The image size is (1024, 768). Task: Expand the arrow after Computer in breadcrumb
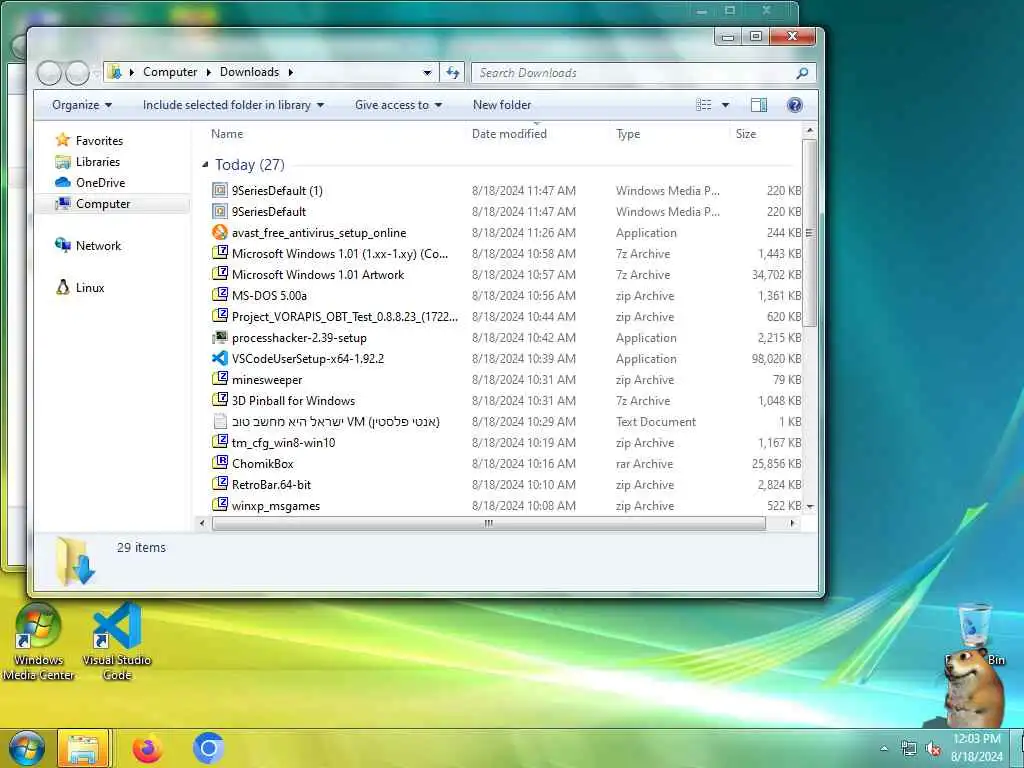208,72
